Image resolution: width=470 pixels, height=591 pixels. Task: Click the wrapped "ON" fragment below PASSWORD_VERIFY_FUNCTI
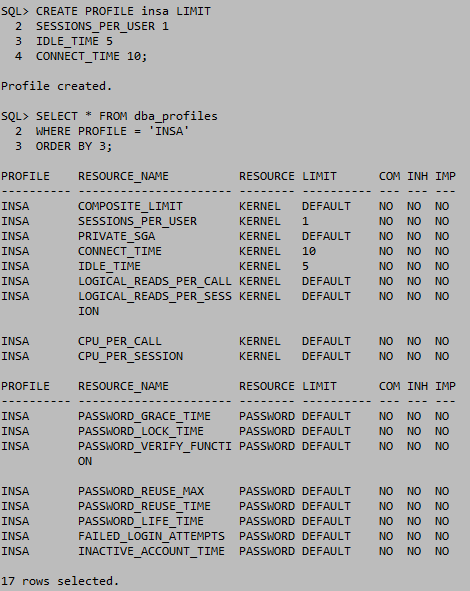click(x=85, y=461)
